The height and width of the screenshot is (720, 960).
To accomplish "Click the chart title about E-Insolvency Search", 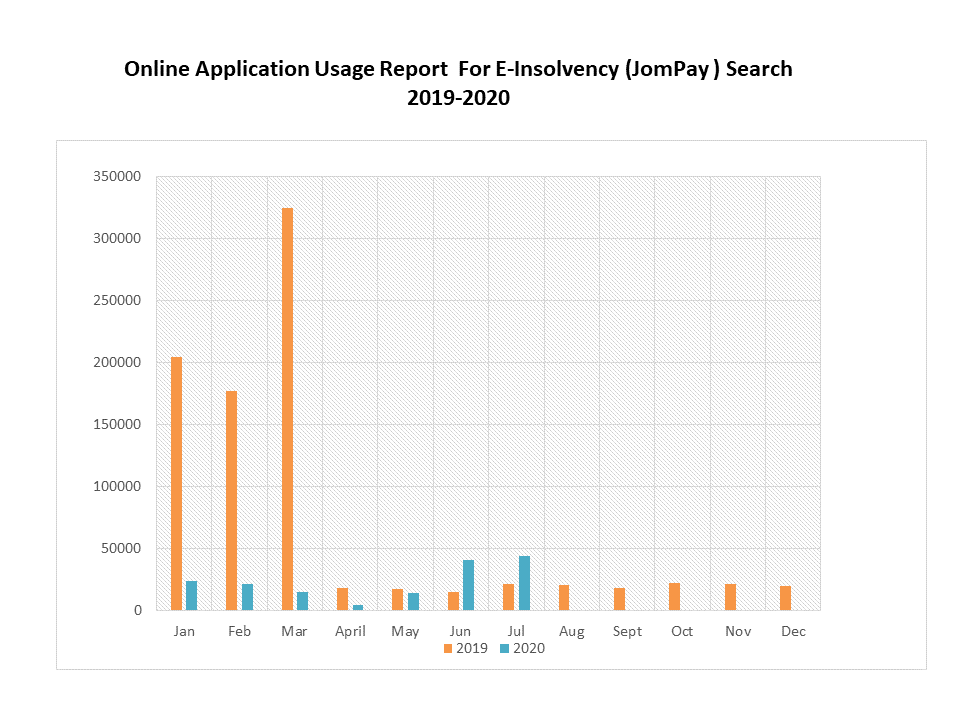I will pos(458,83).
